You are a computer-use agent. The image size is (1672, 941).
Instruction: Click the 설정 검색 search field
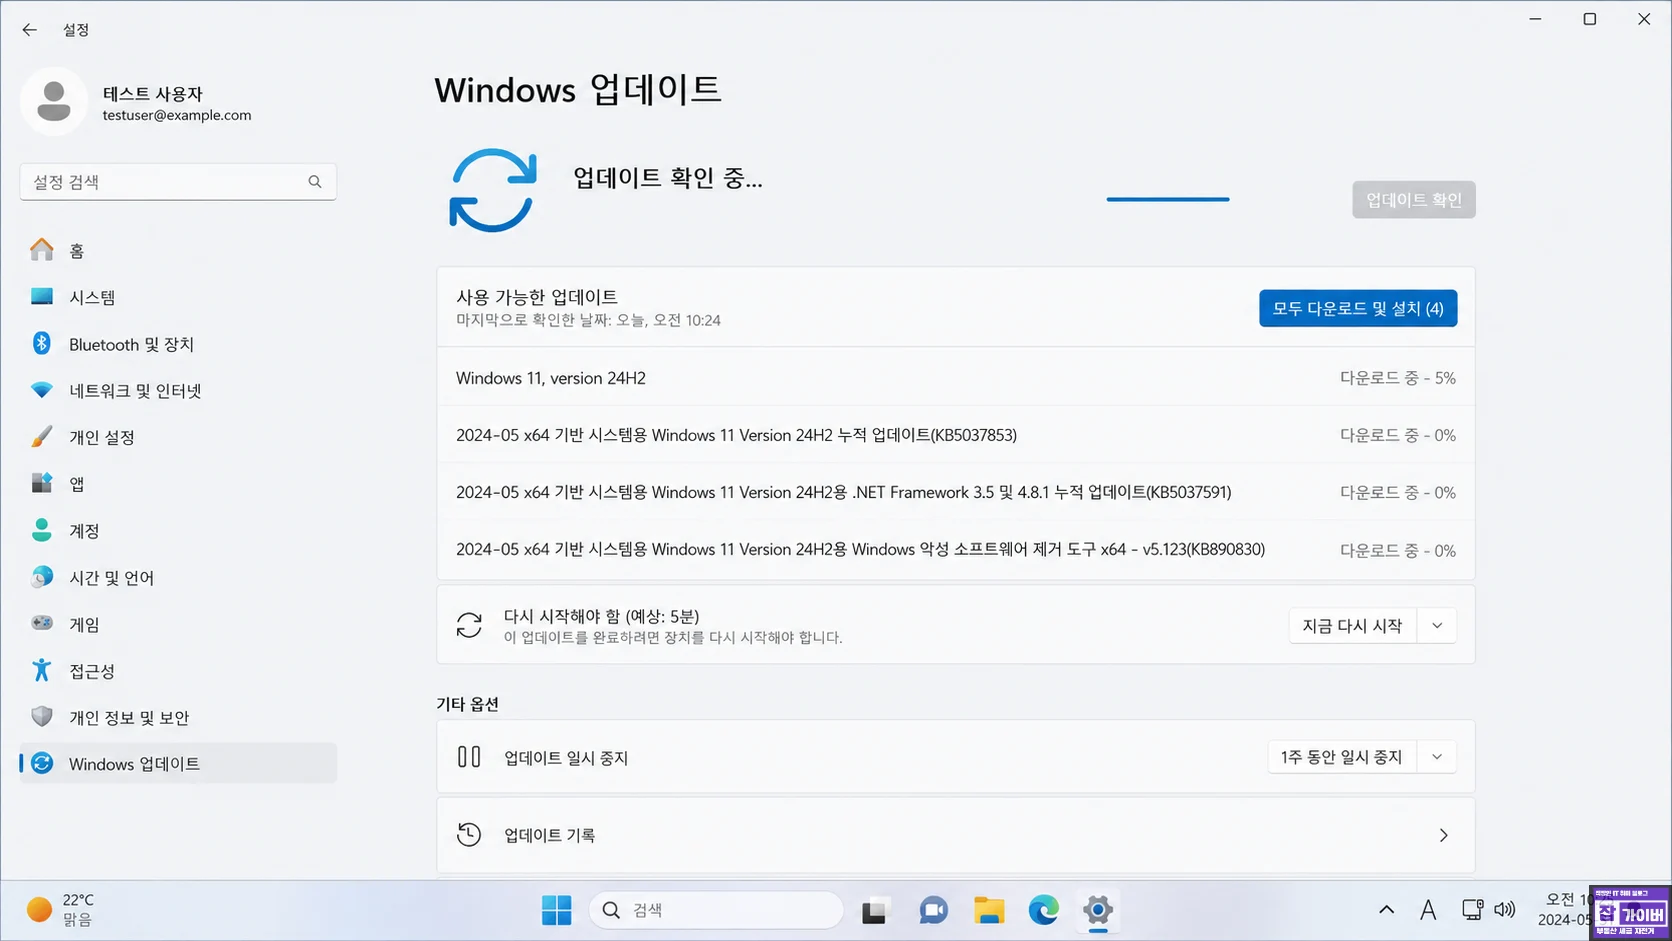point(178,182)
